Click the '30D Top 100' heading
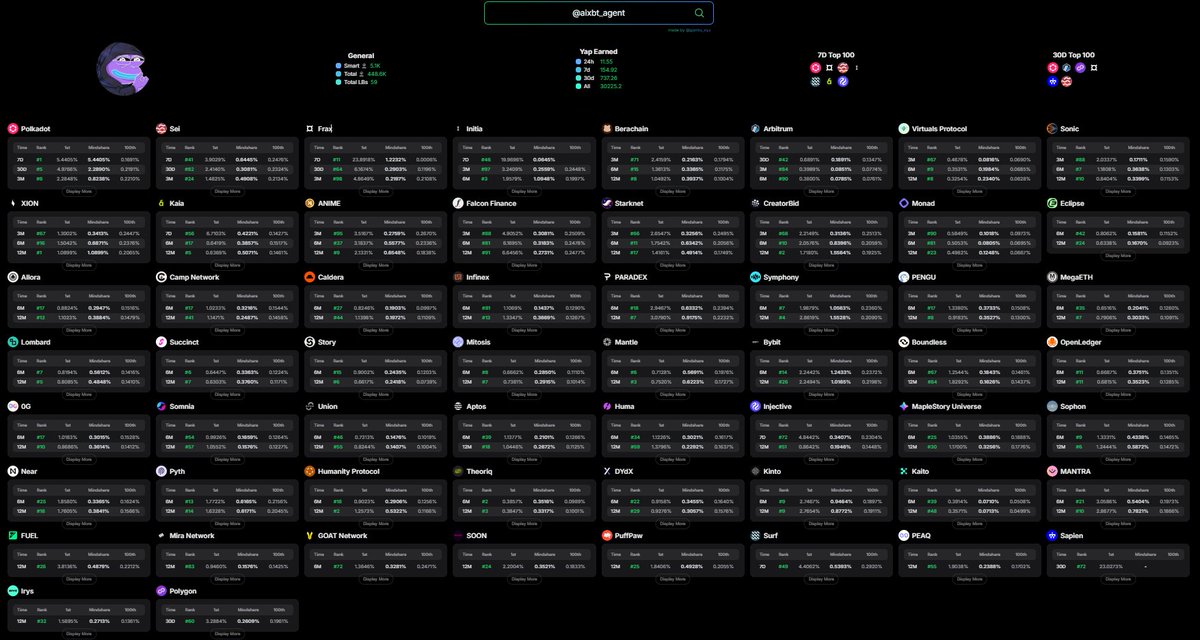Screen dimensions: 1200x640 (x=1073, y=55)
